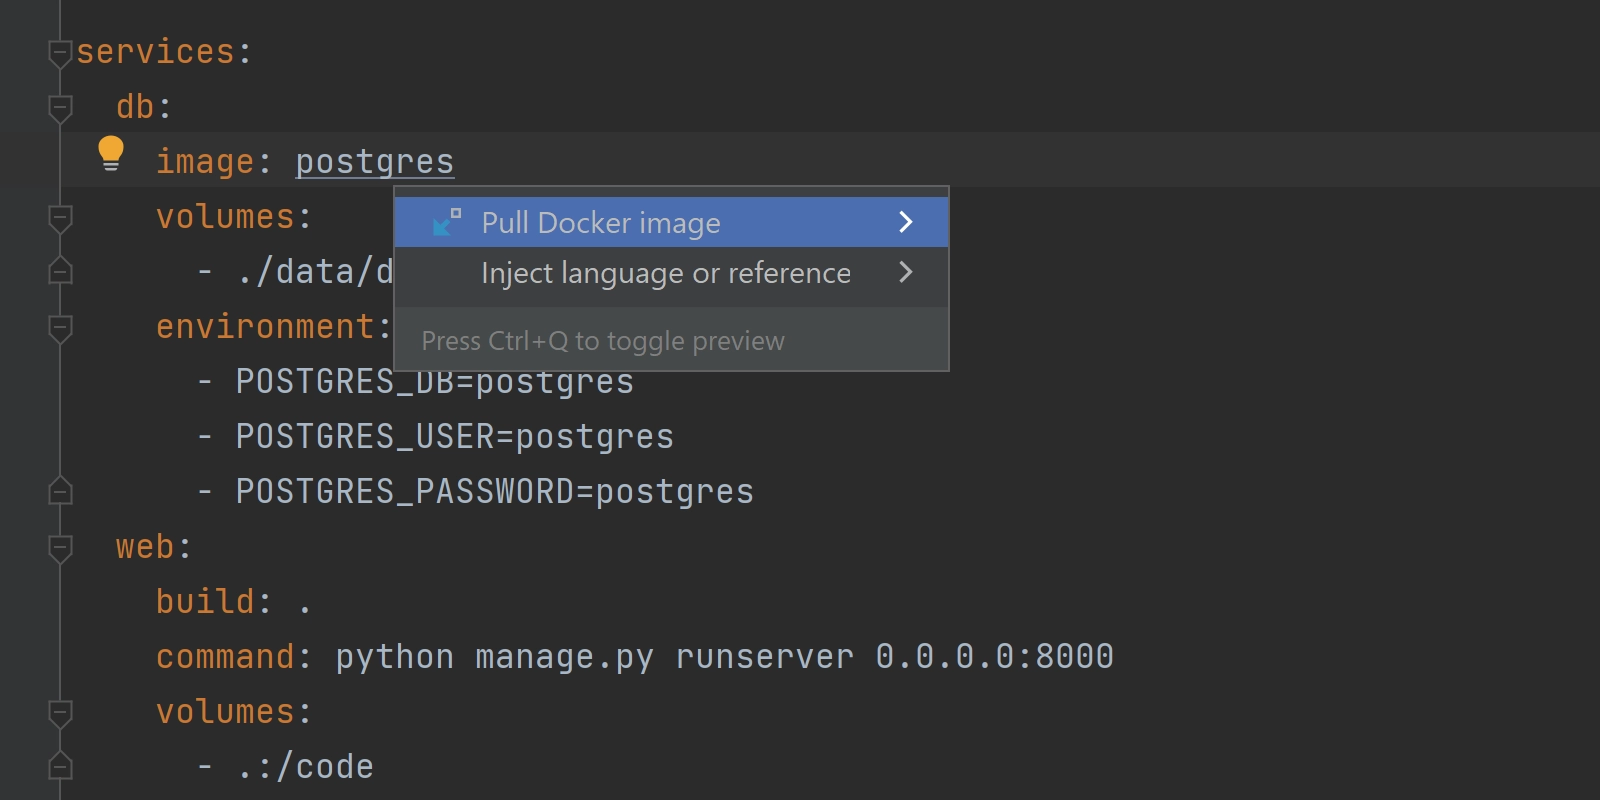The width and height of the screenshot is (1600, 800).
Task: Click the image key text
Action: pyautogui.click(x=205, y=162)
